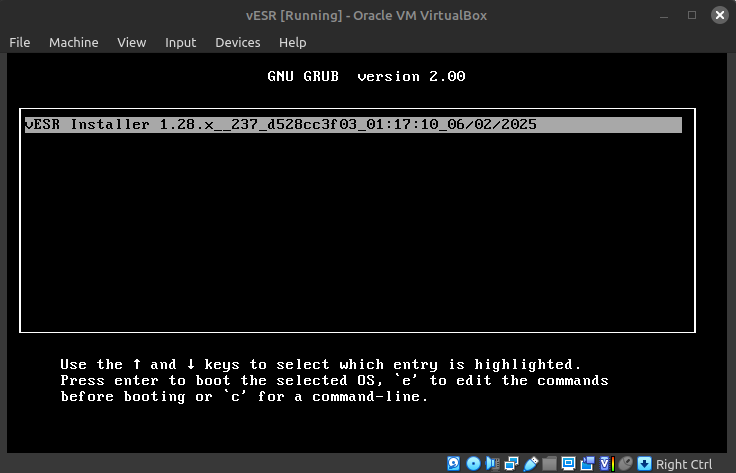Click the display settings status icon
The image size is (736, 473).
[x=568, y=464]
